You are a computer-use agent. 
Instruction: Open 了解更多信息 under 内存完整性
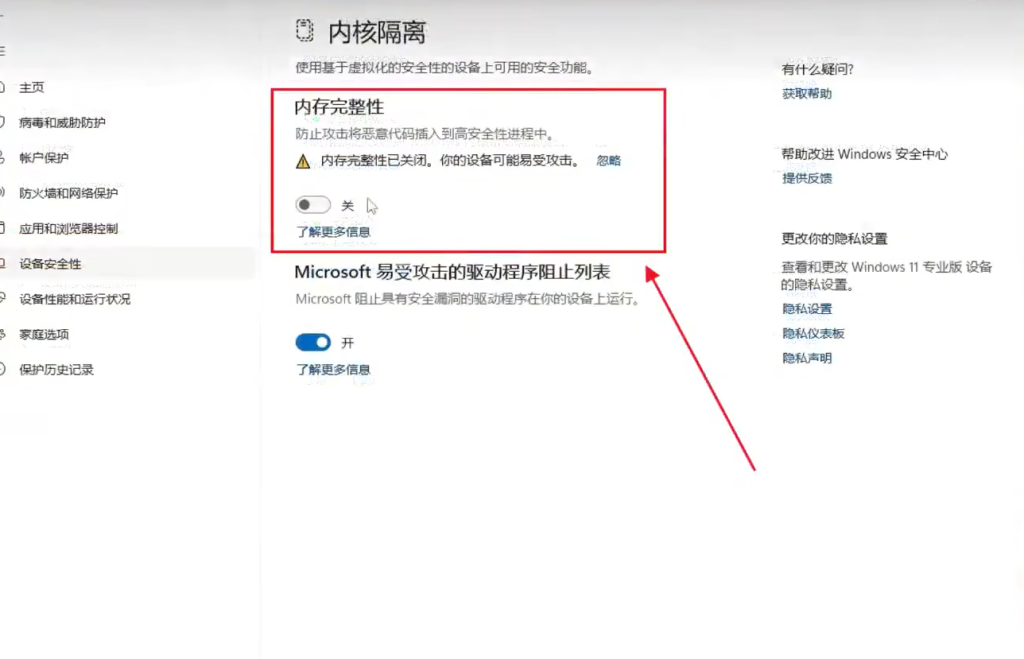tap(333, 232)
